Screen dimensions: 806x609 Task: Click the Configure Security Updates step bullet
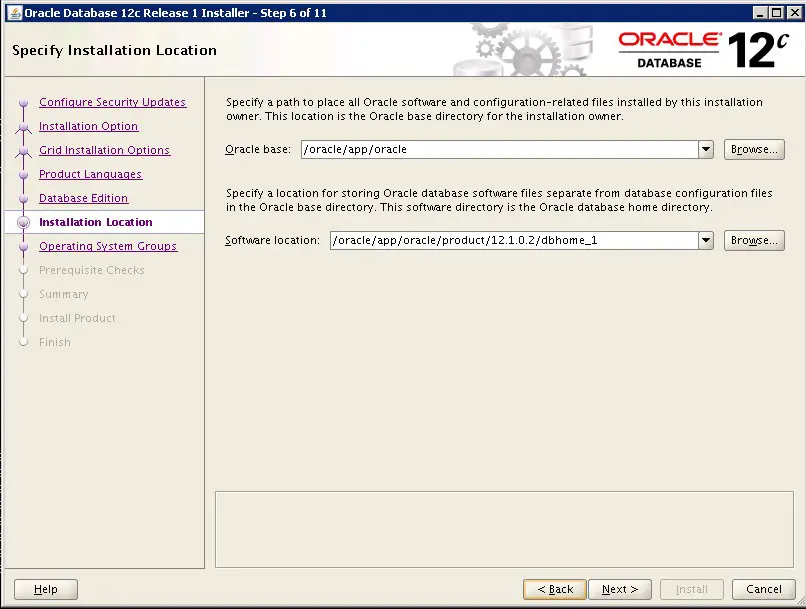pyautogui.click(x=23, y=102)
